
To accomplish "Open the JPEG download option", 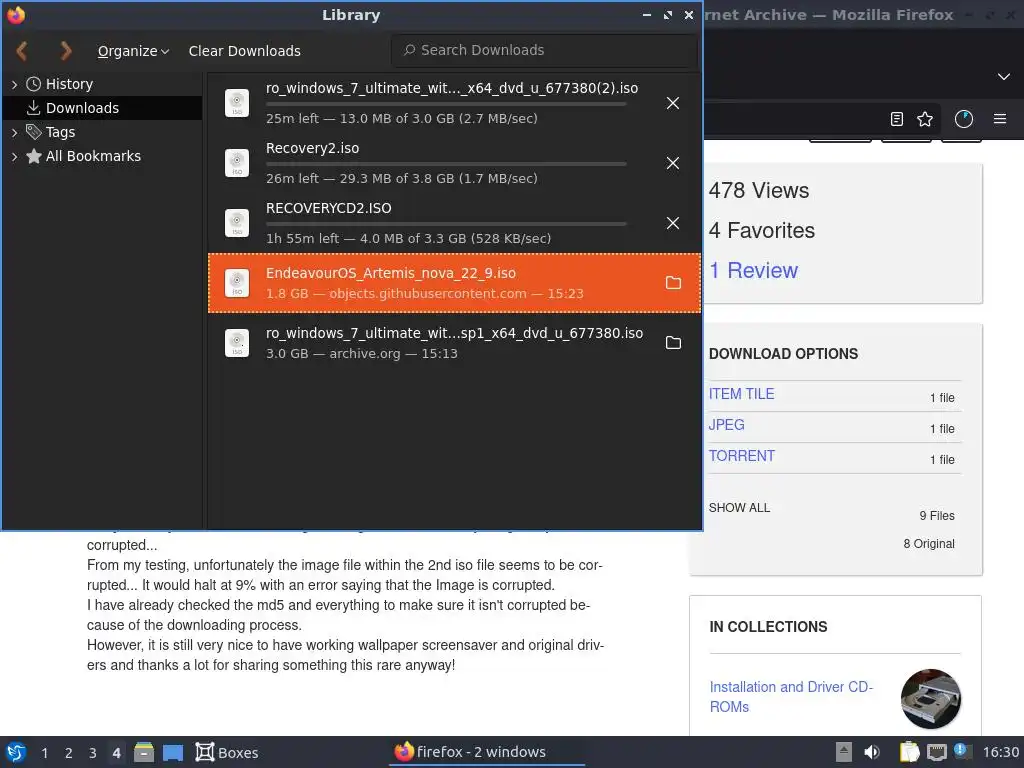I will coord(726,424).
